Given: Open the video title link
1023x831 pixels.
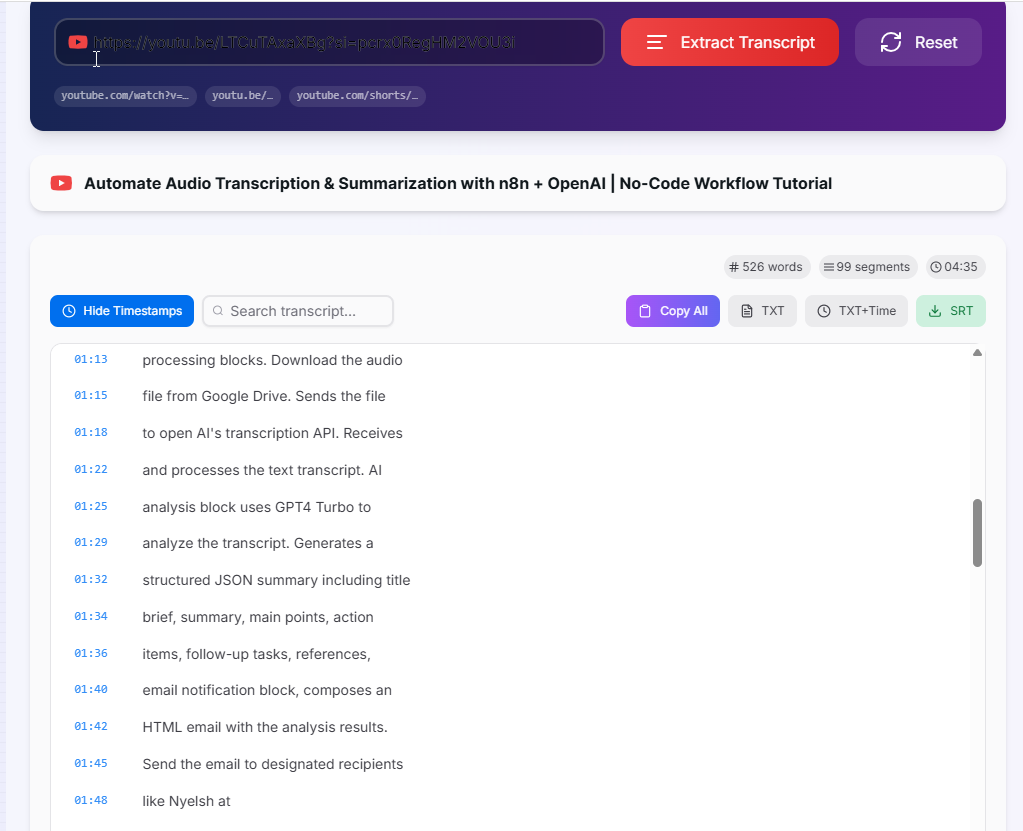Looking at the screenshot, I should [x=458, y=183].
